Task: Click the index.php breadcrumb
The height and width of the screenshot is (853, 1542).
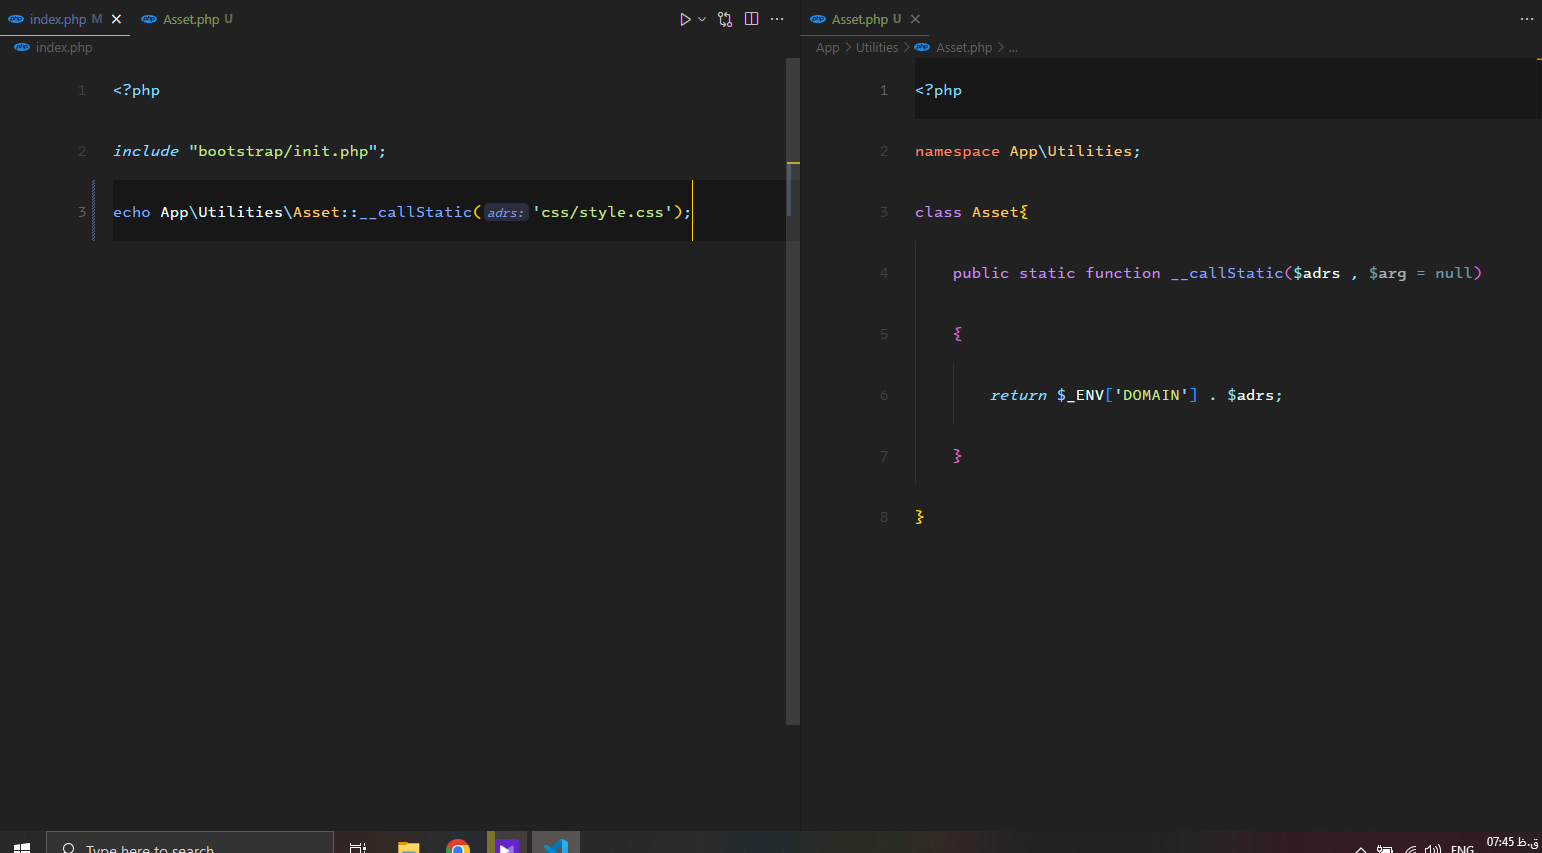Action: 64,47
